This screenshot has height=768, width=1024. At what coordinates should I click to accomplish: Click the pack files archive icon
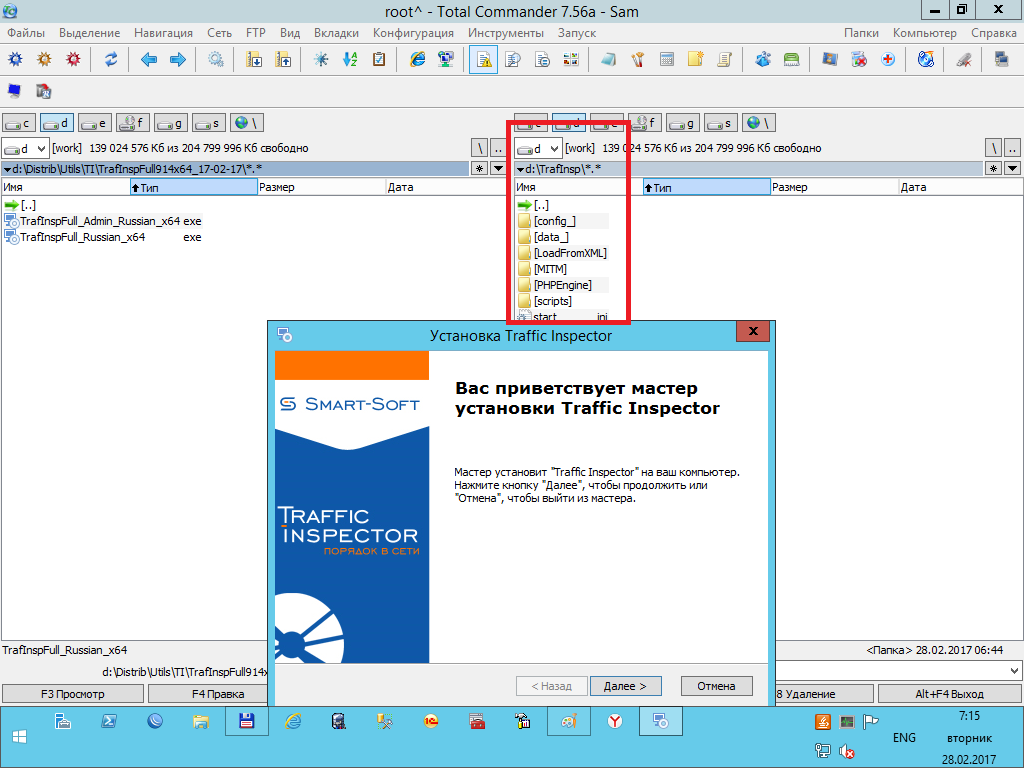253,59
